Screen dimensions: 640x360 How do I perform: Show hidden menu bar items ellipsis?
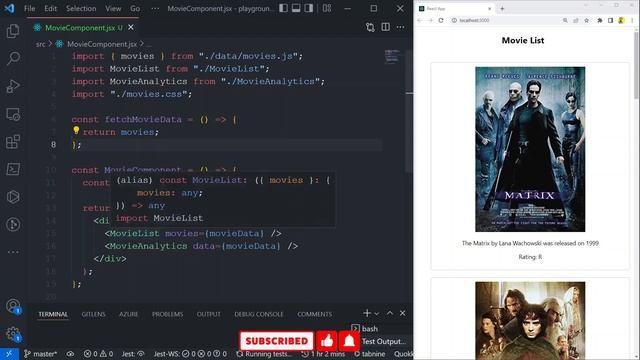[x=155, y=8]
